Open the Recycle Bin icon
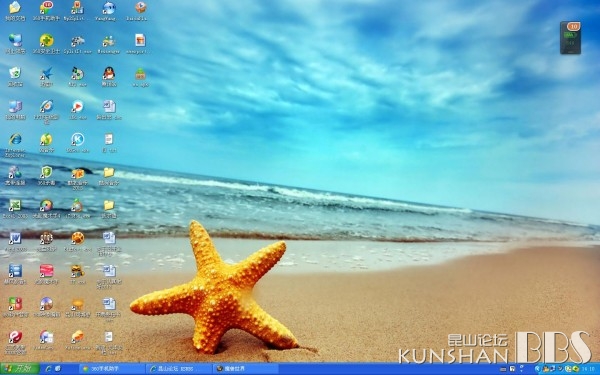Viewport: 600px width, 375px height. pyautogui.click(x=15, y=73)
